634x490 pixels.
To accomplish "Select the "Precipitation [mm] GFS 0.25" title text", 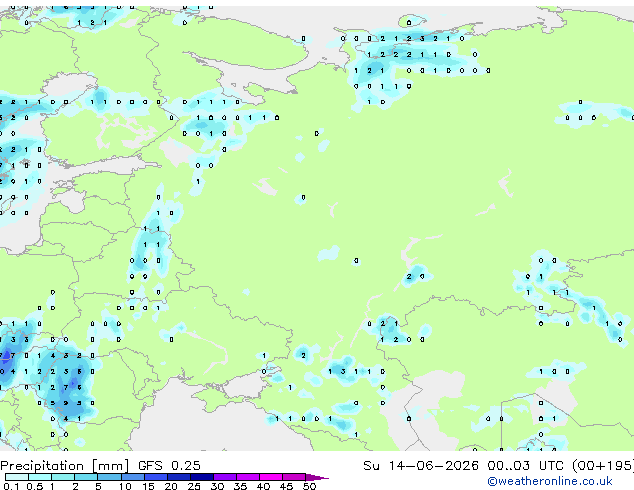I will [100, 466].
